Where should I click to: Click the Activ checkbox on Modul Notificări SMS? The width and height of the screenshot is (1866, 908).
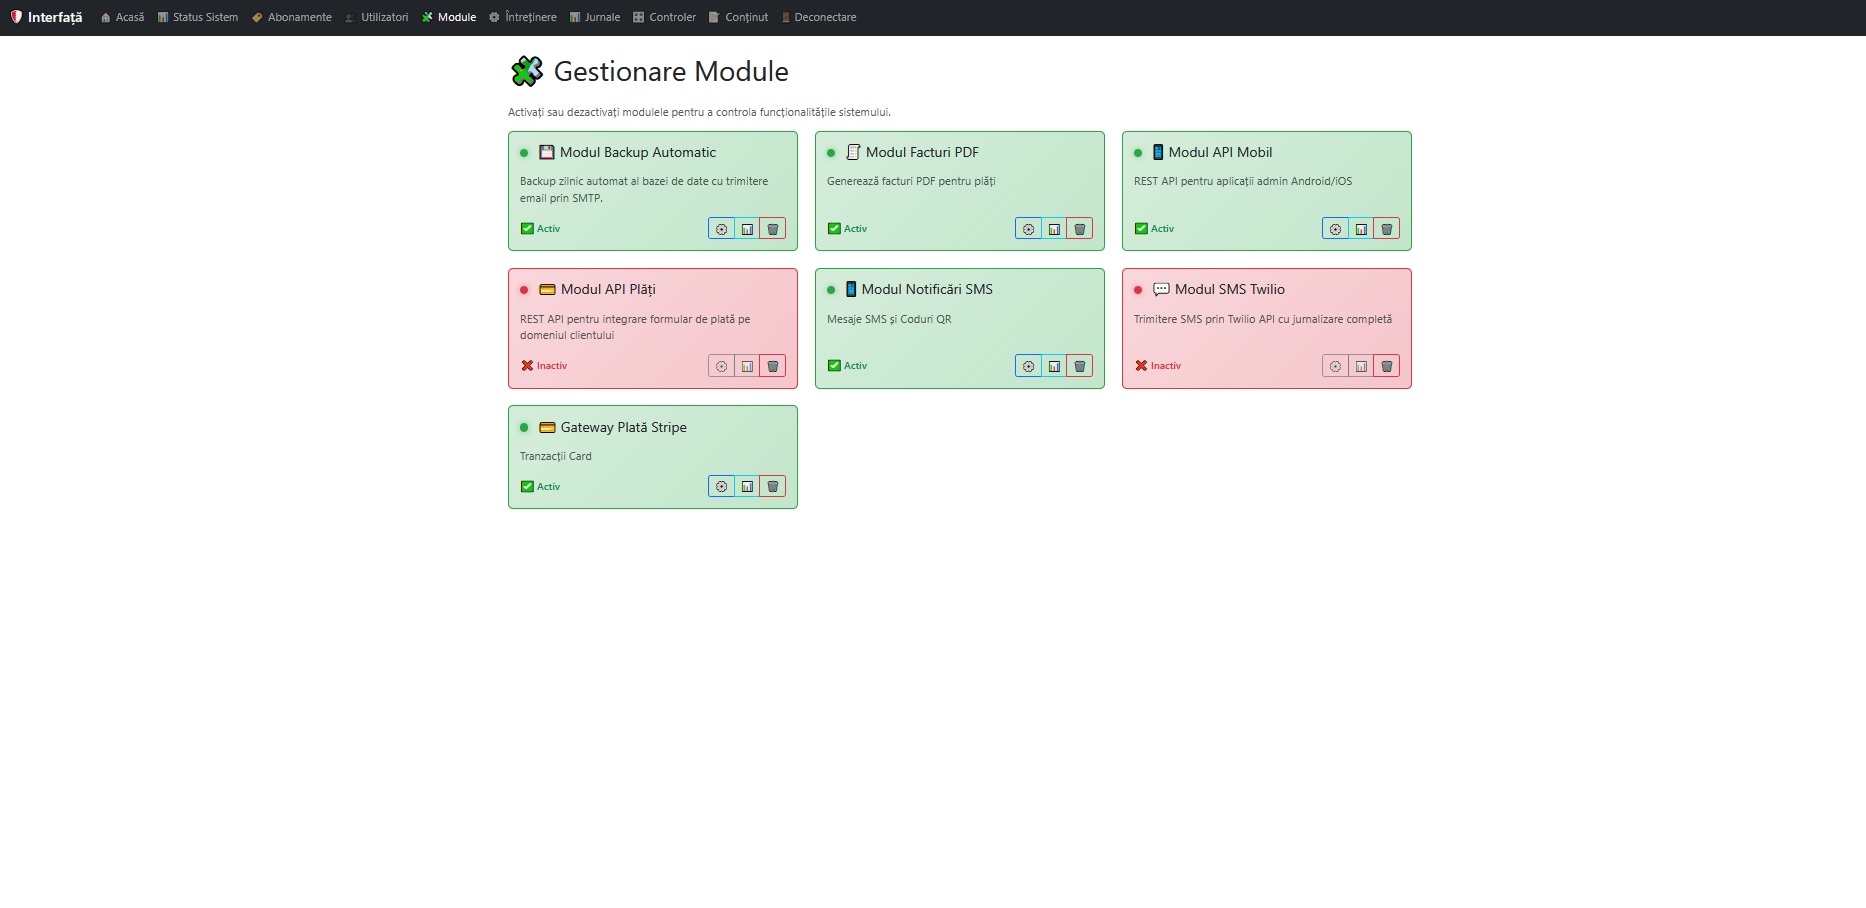tap(835, 366)
